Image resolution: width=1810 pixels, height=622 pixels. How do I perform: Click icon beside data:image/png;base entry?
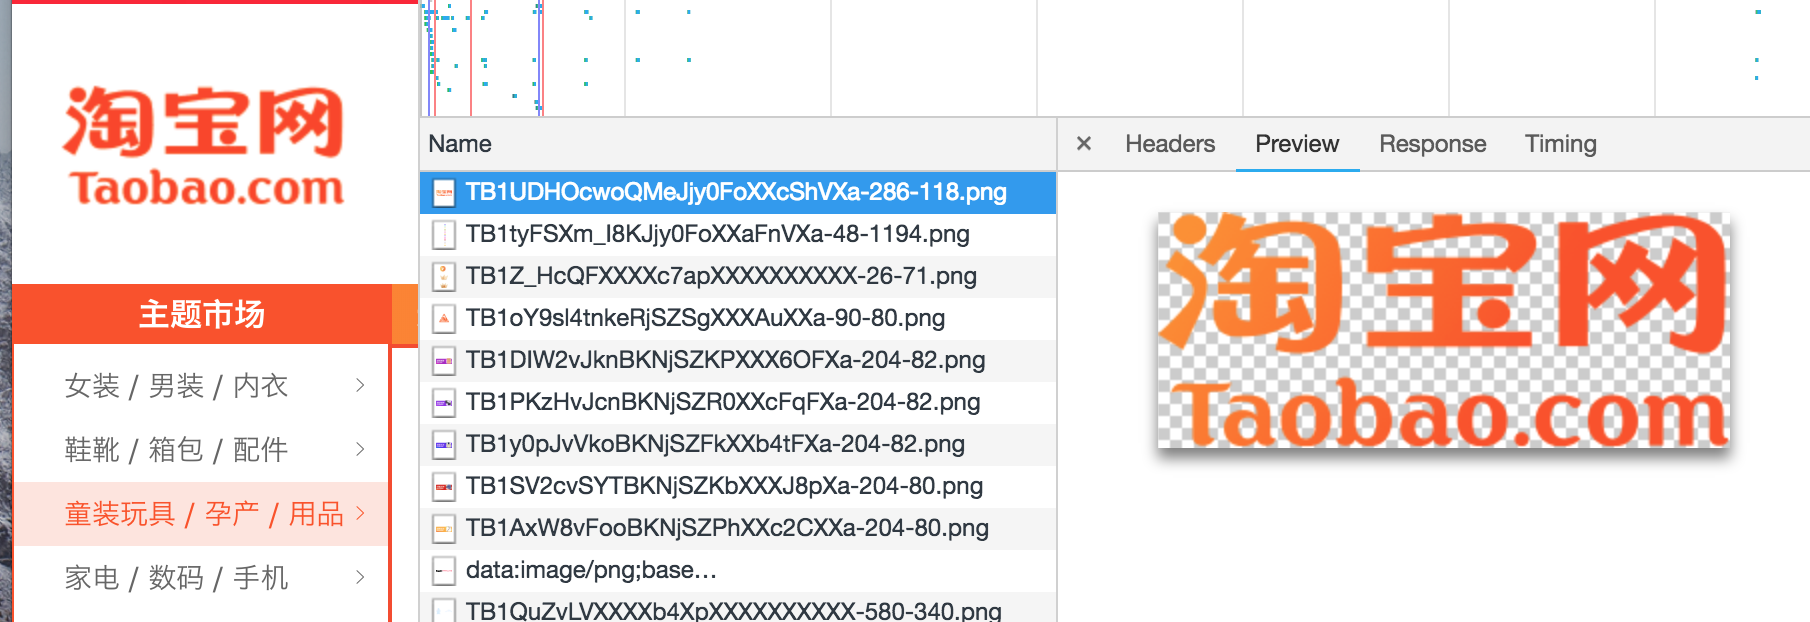(x=443, y=571)
